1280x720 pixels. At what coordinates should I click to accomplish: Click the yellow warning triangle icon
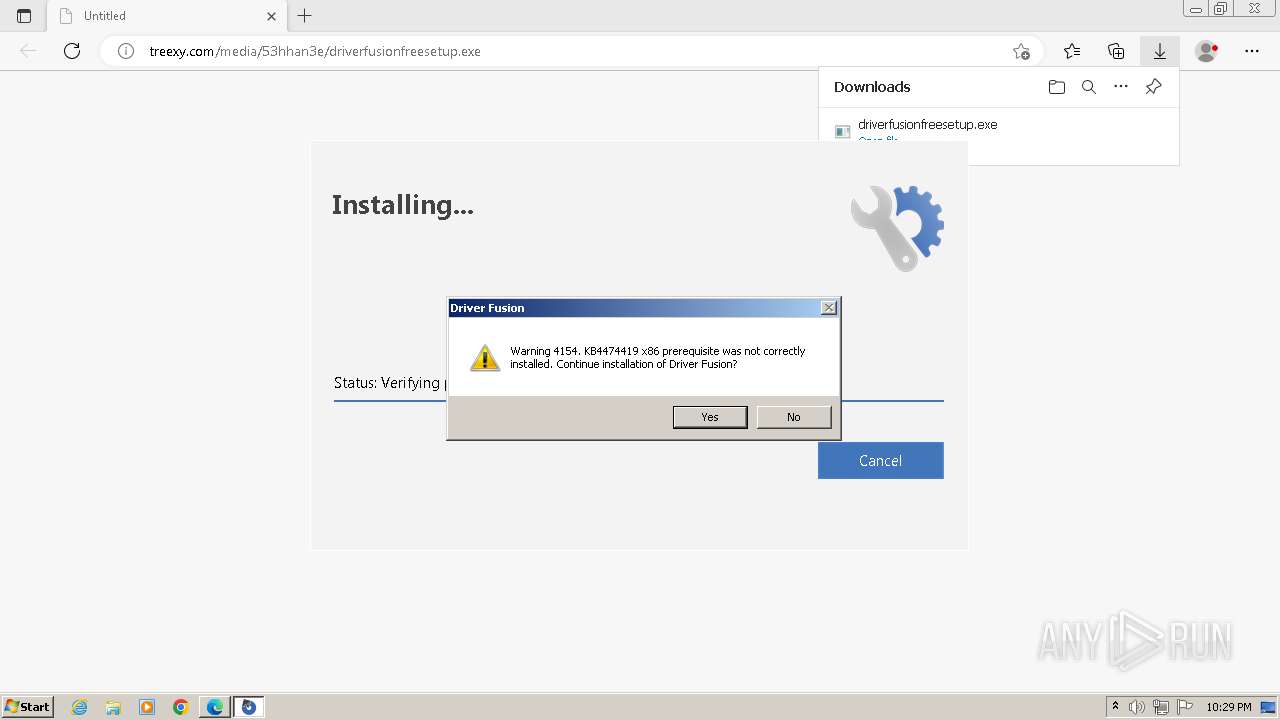pos(485,358)
